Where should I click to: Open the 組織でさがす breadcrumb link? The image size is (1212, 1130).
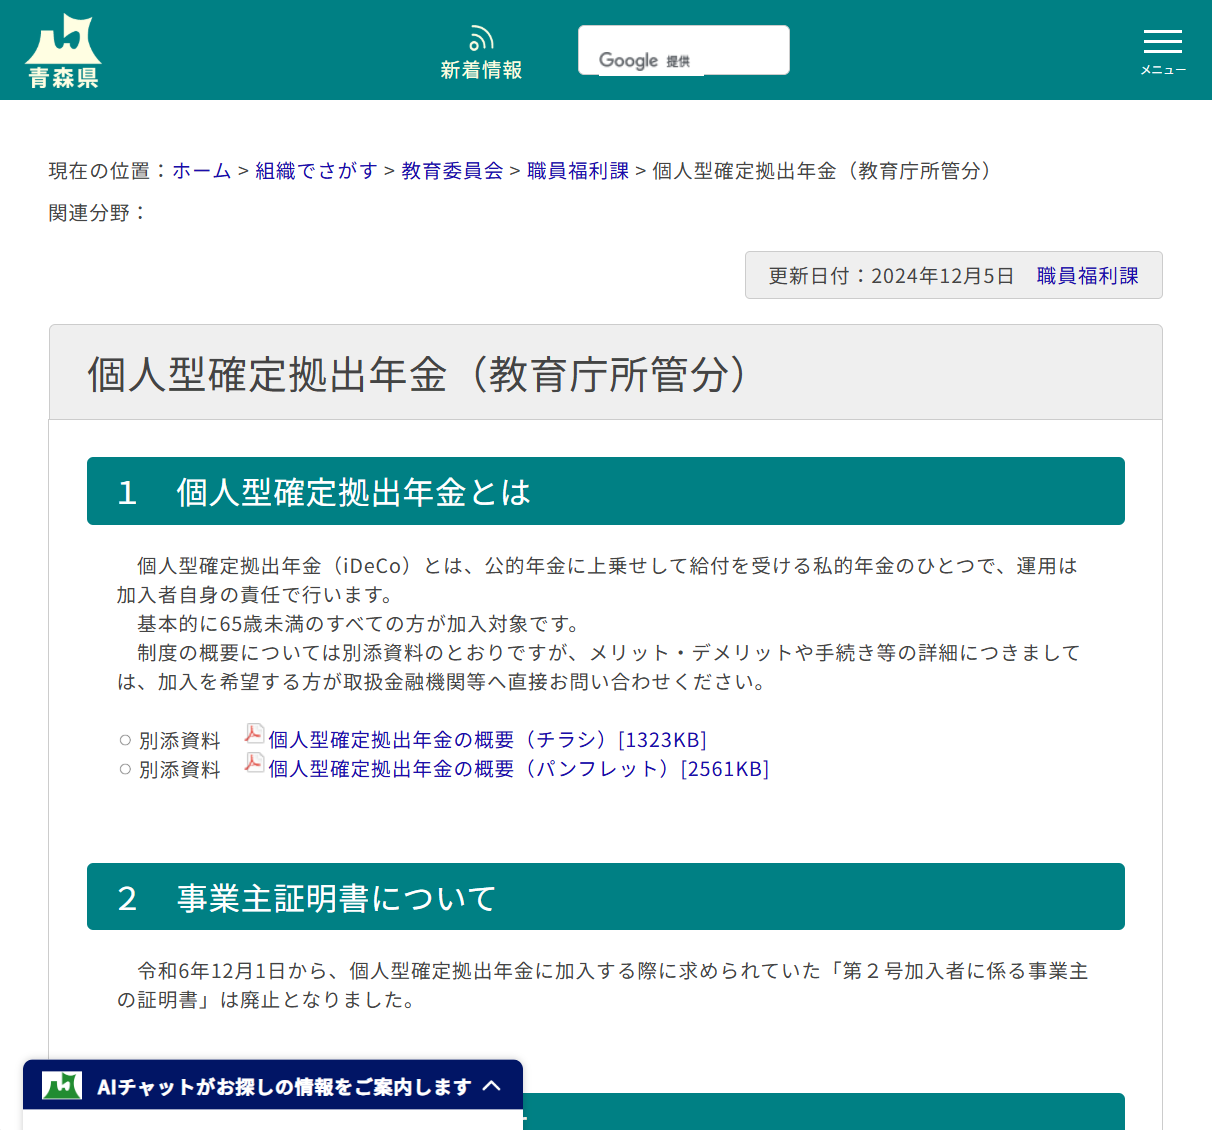click(316, 171)
